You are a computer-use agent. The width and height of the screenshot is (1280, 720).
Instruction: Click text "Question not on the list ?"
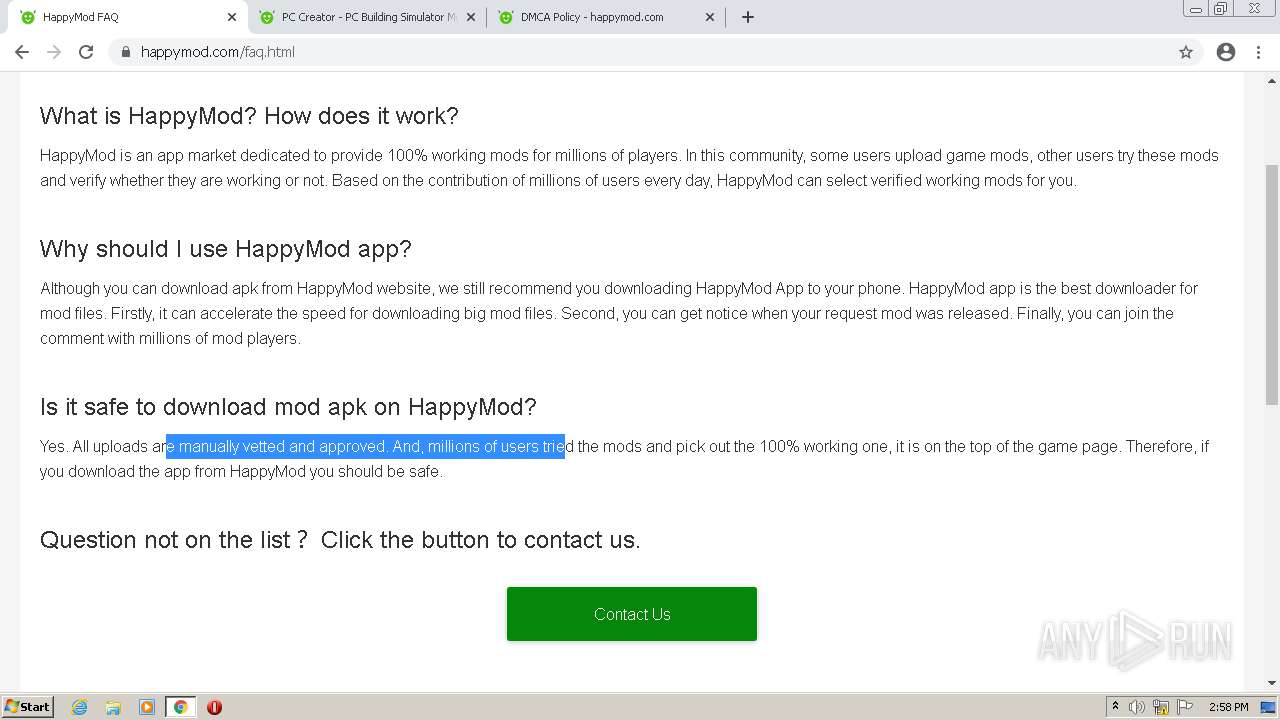tap(174, 540)
